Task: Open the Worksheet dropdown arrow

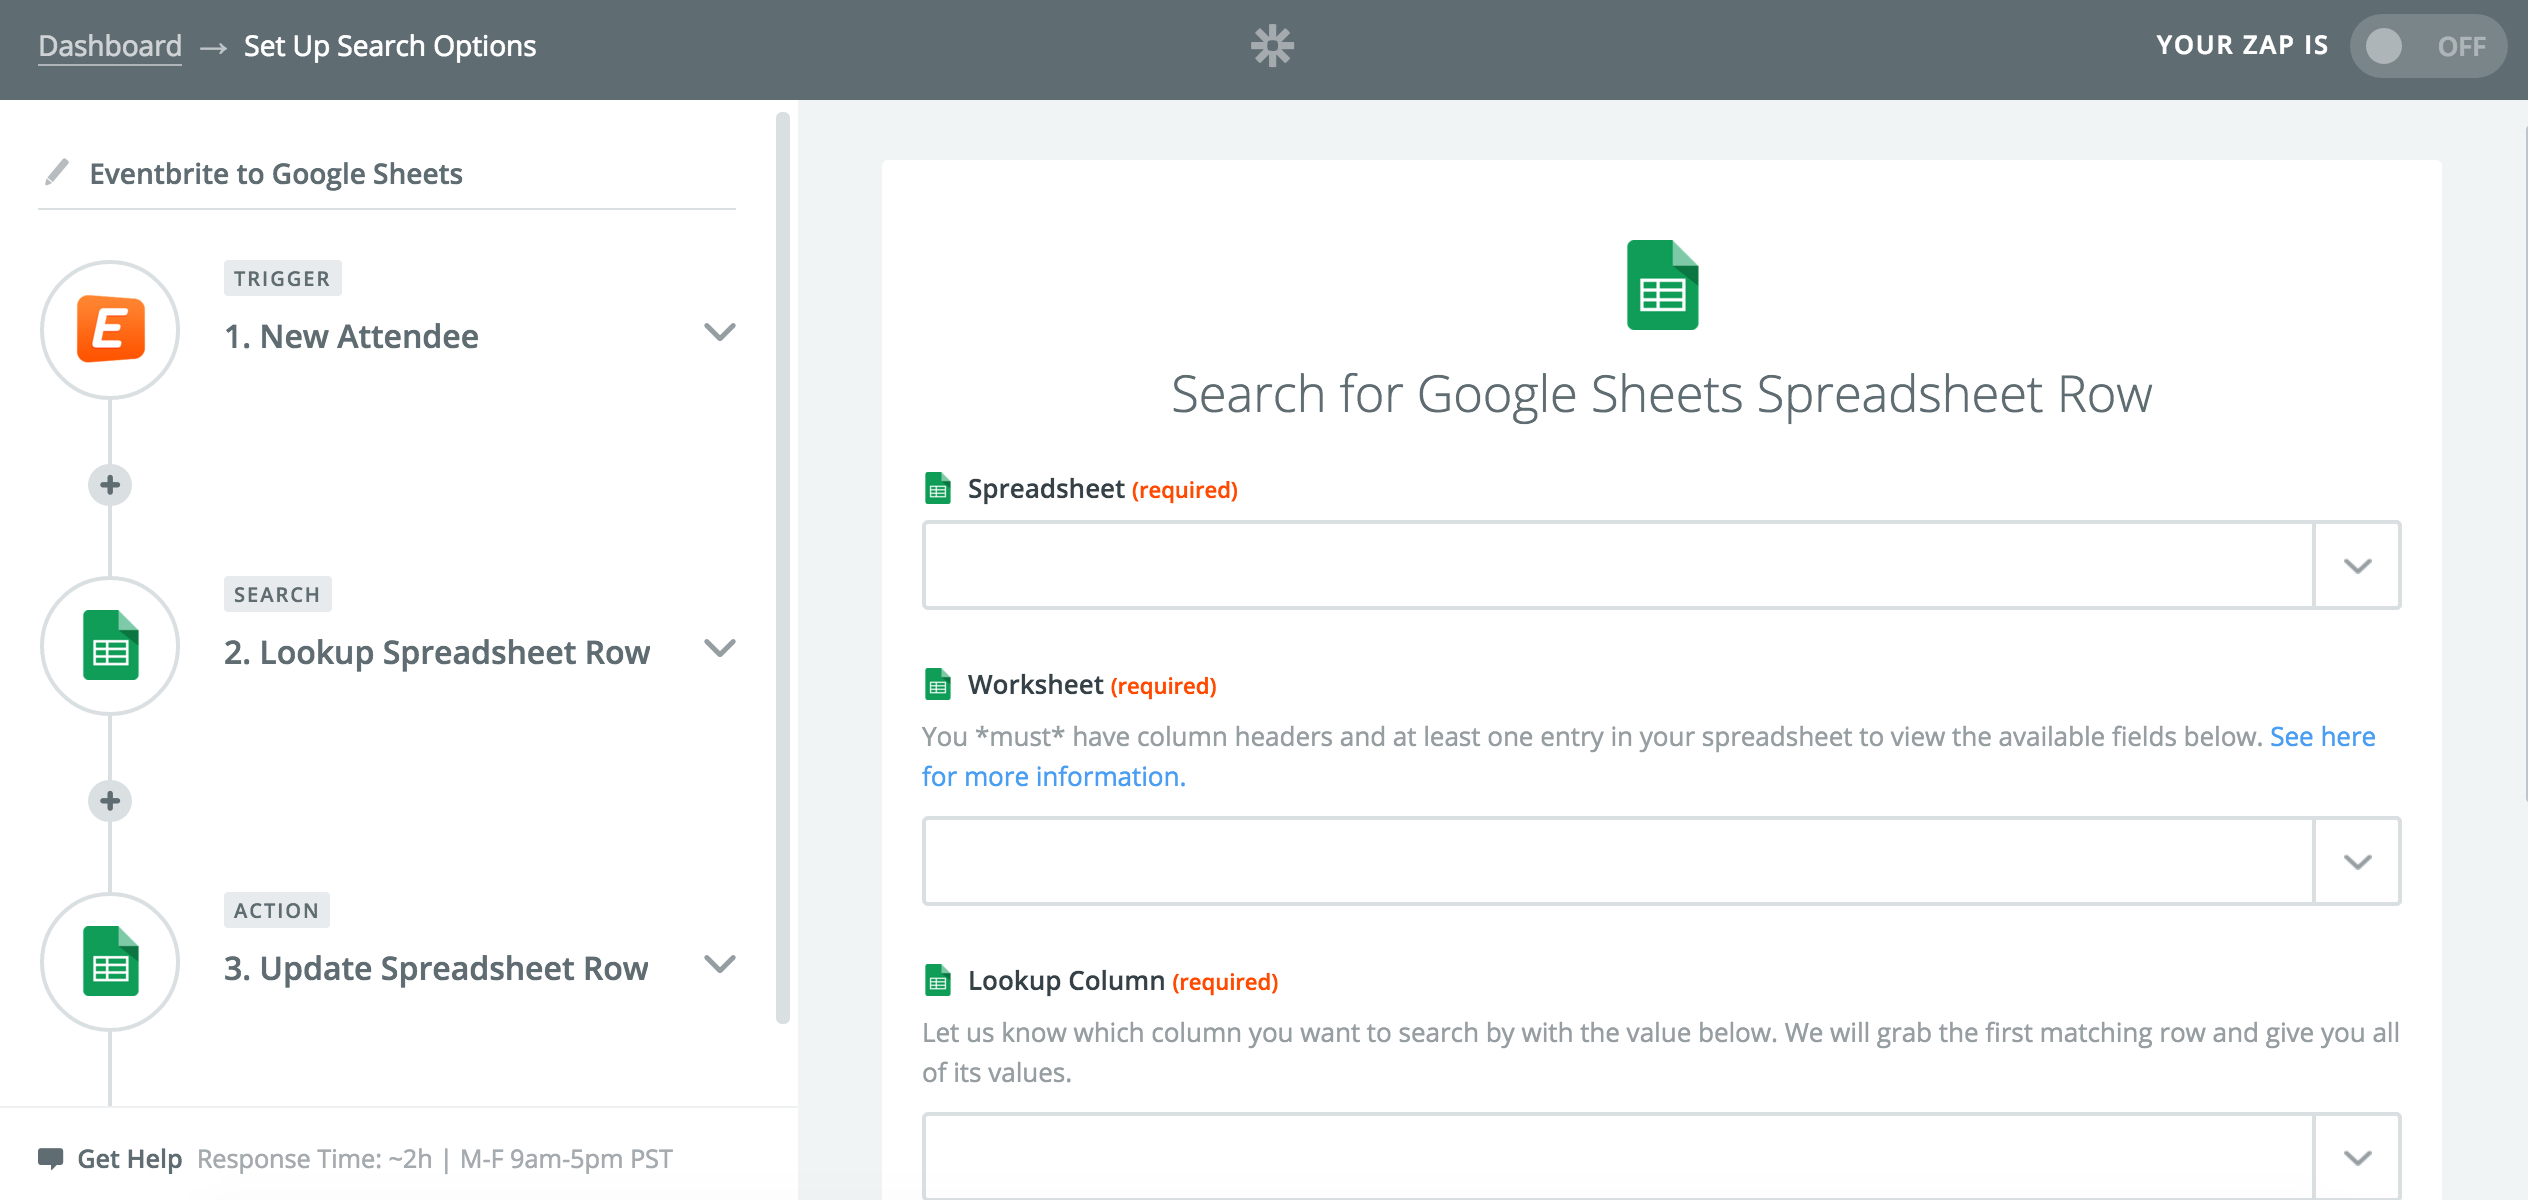Action: click(2357, 862)
